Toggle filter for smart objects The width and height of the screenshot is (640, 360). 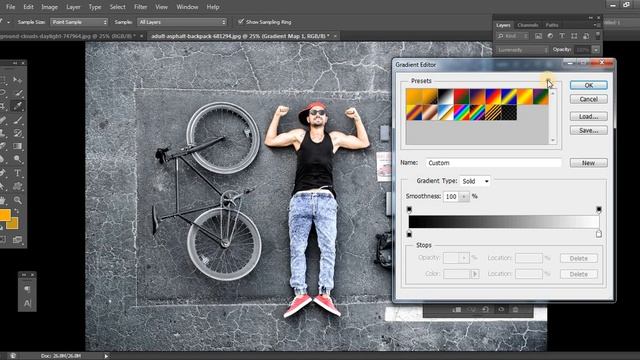coord(586,36)
